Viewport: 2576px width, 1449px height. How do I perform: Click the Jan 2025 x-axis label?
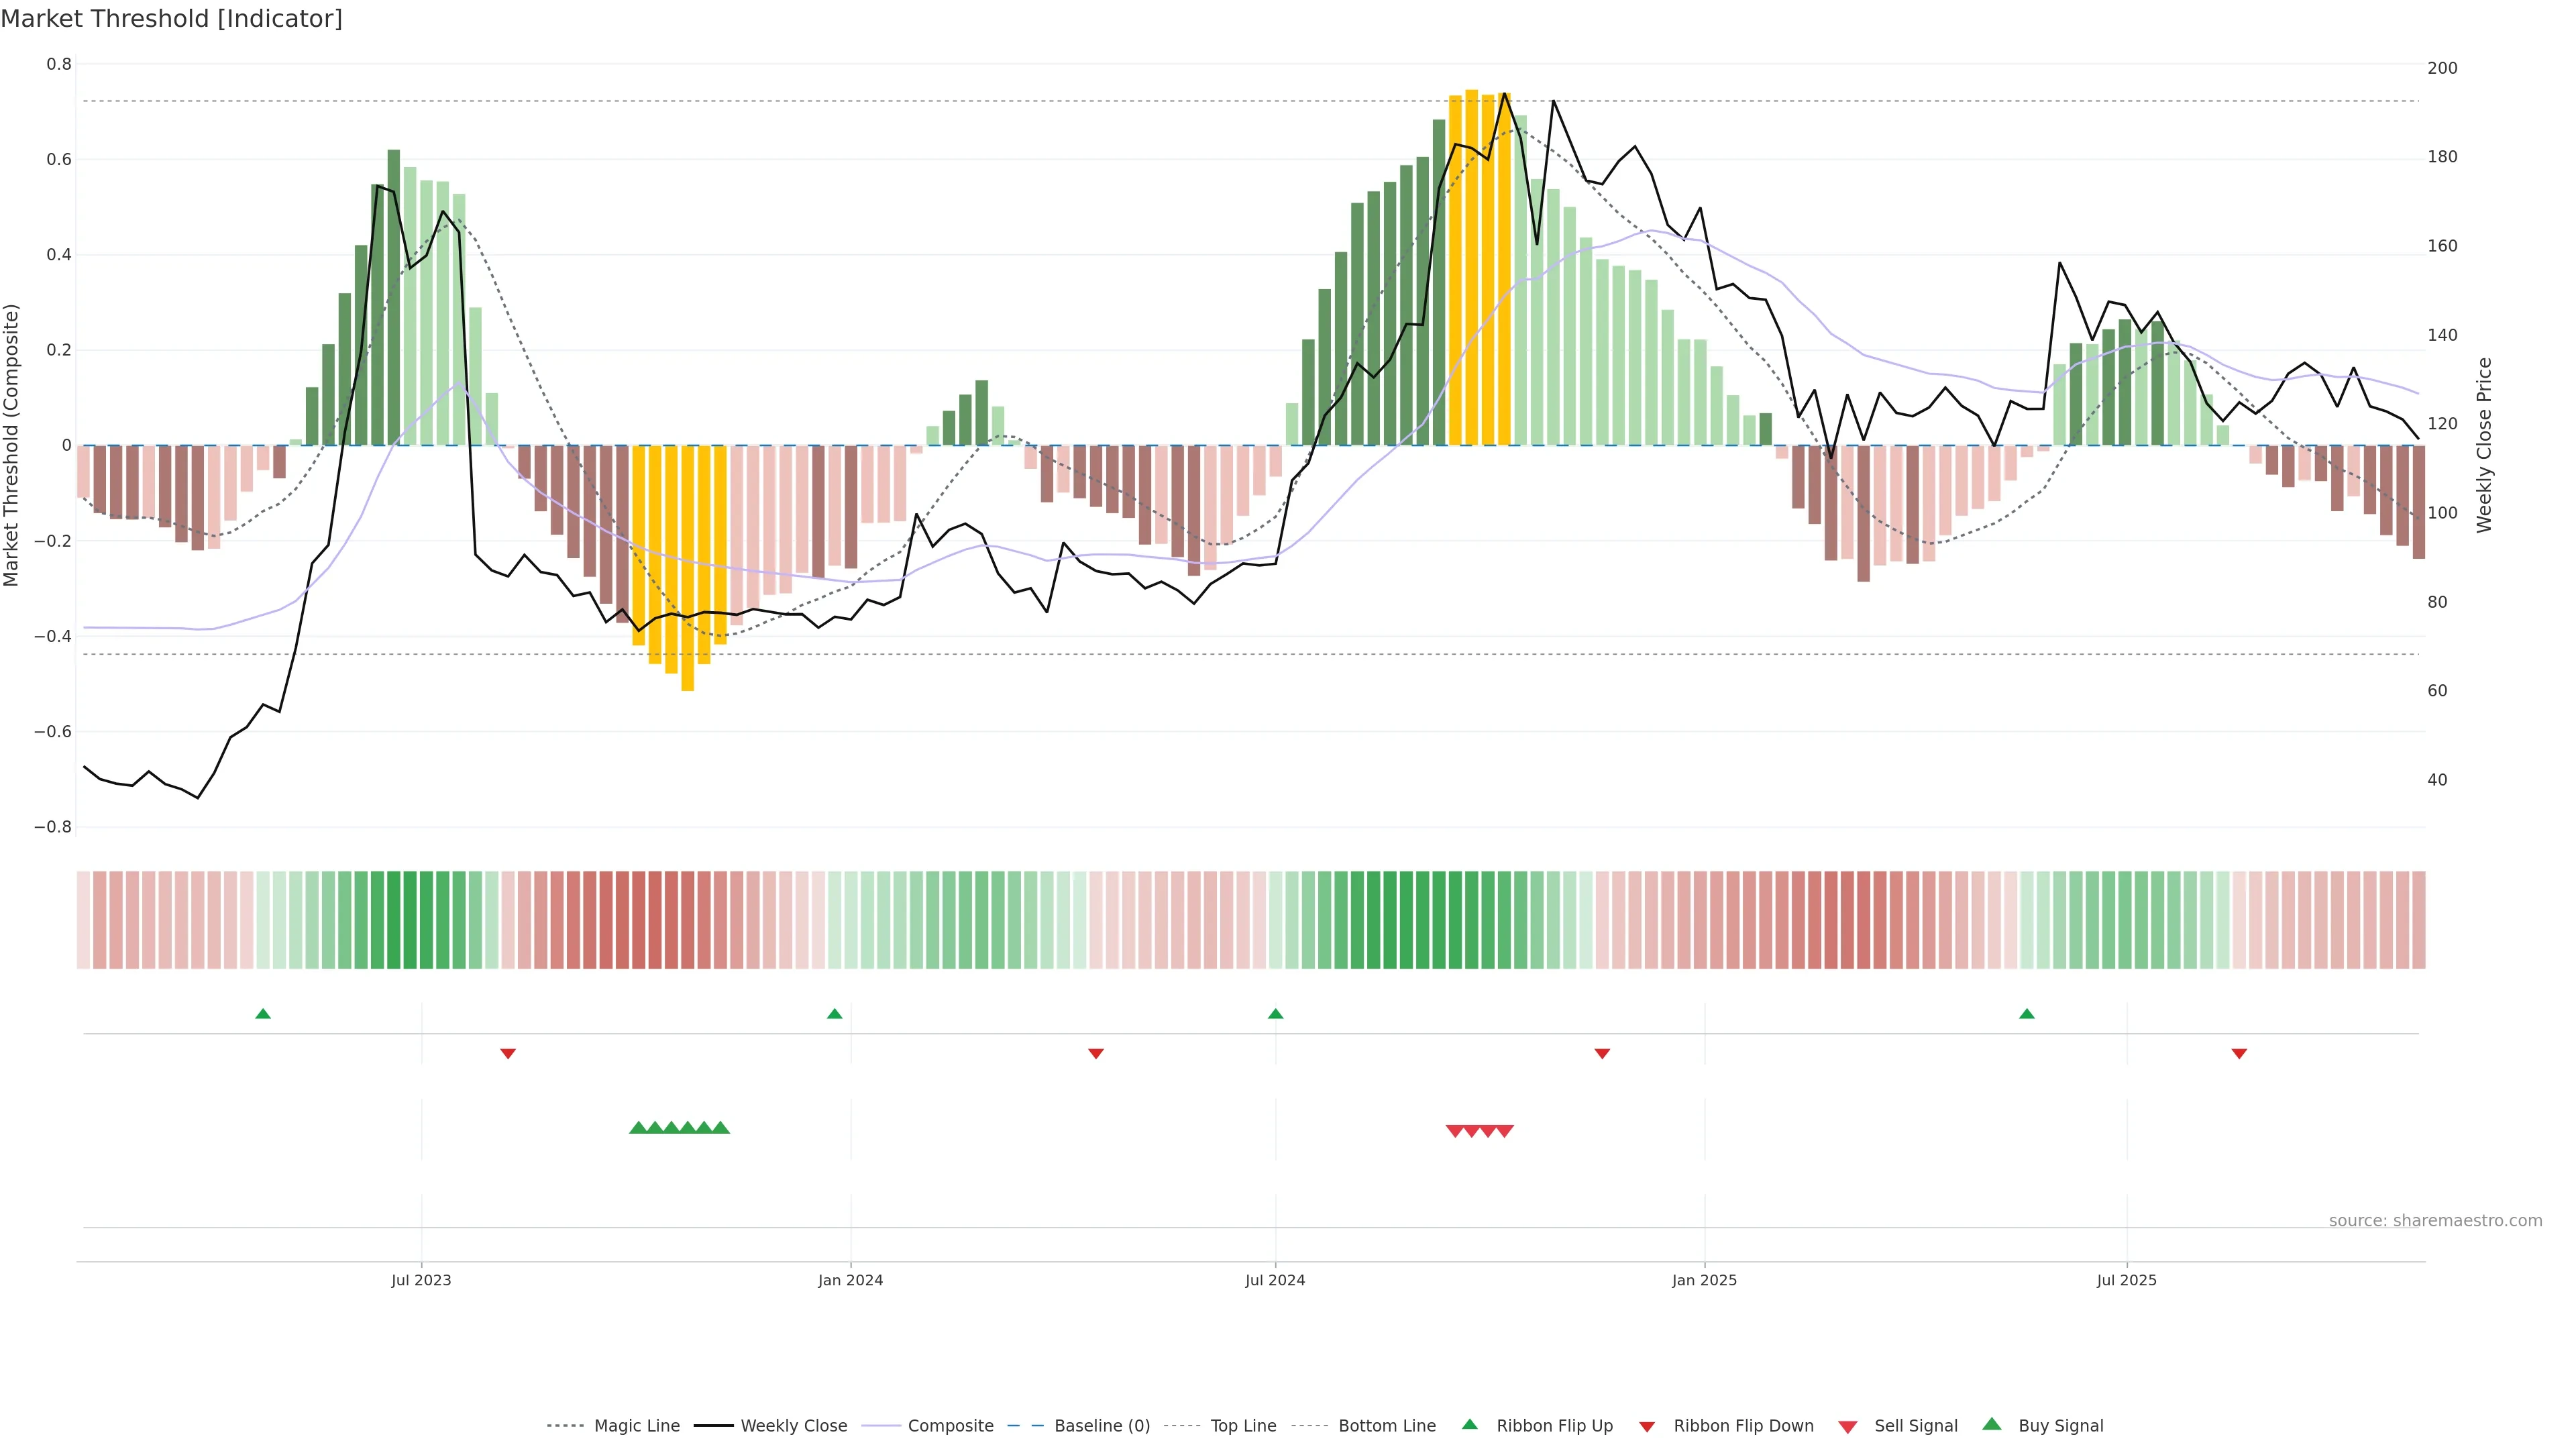click(1704, 1280)
